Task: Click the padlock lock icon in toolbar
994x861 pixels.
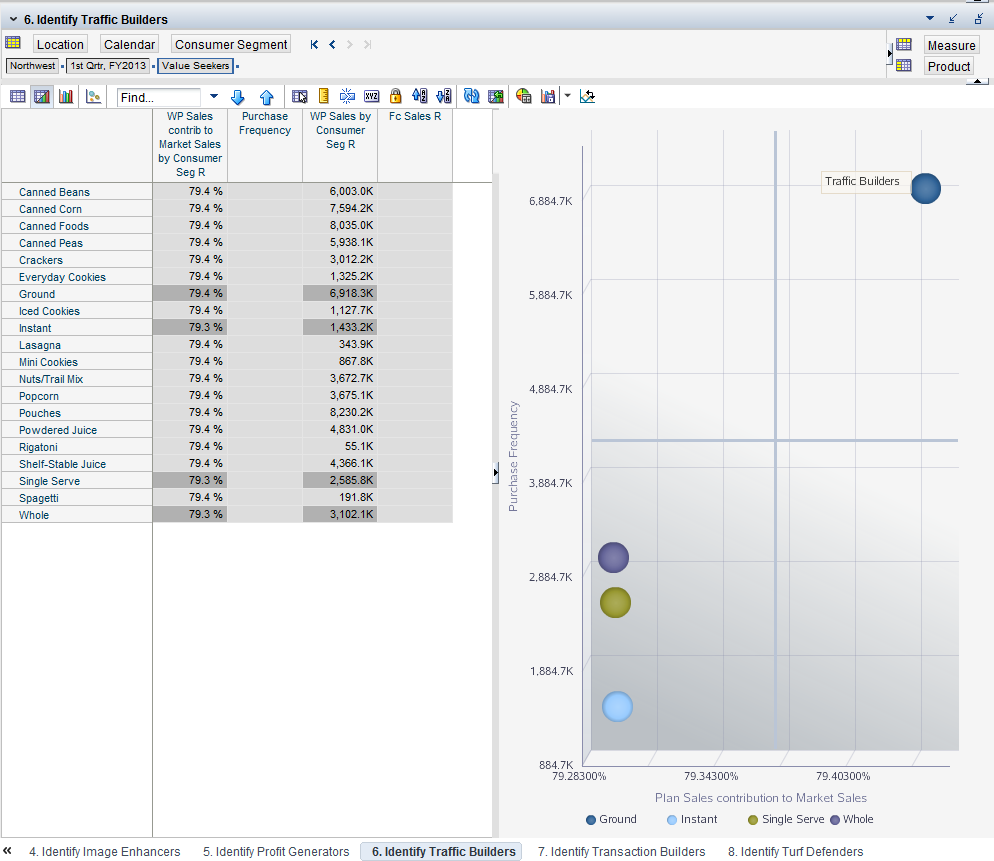Action: 395,97
